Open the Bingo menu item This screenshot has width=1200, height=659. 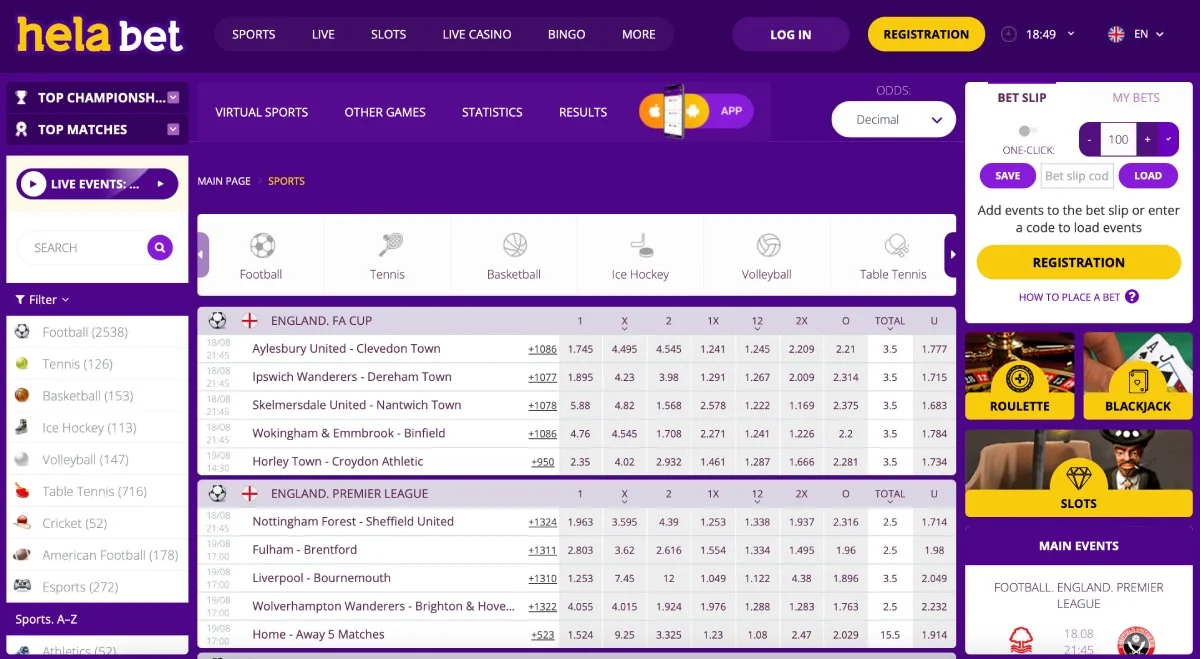[x=566, y=34]
